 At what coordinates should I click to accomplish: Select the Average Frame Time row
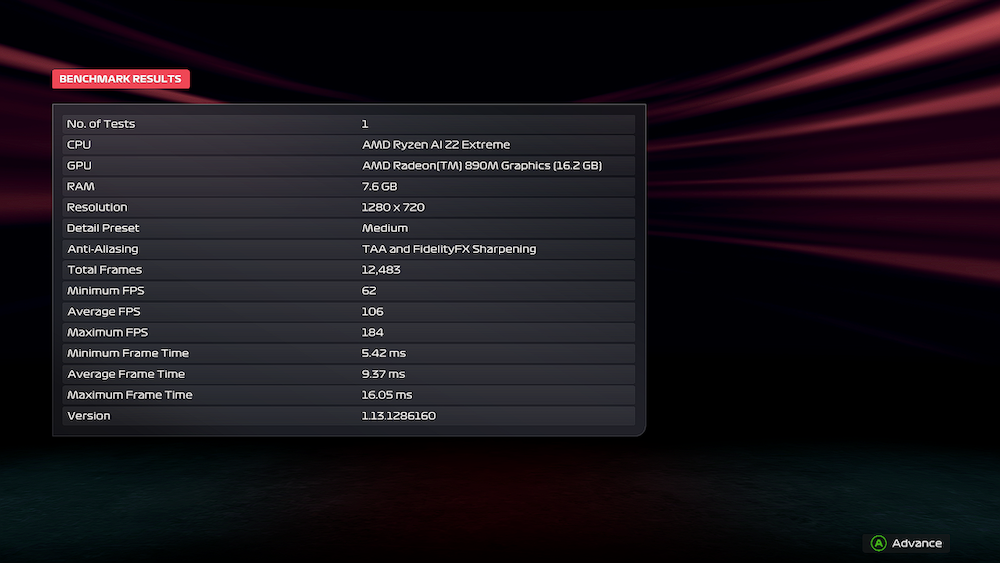348,374
